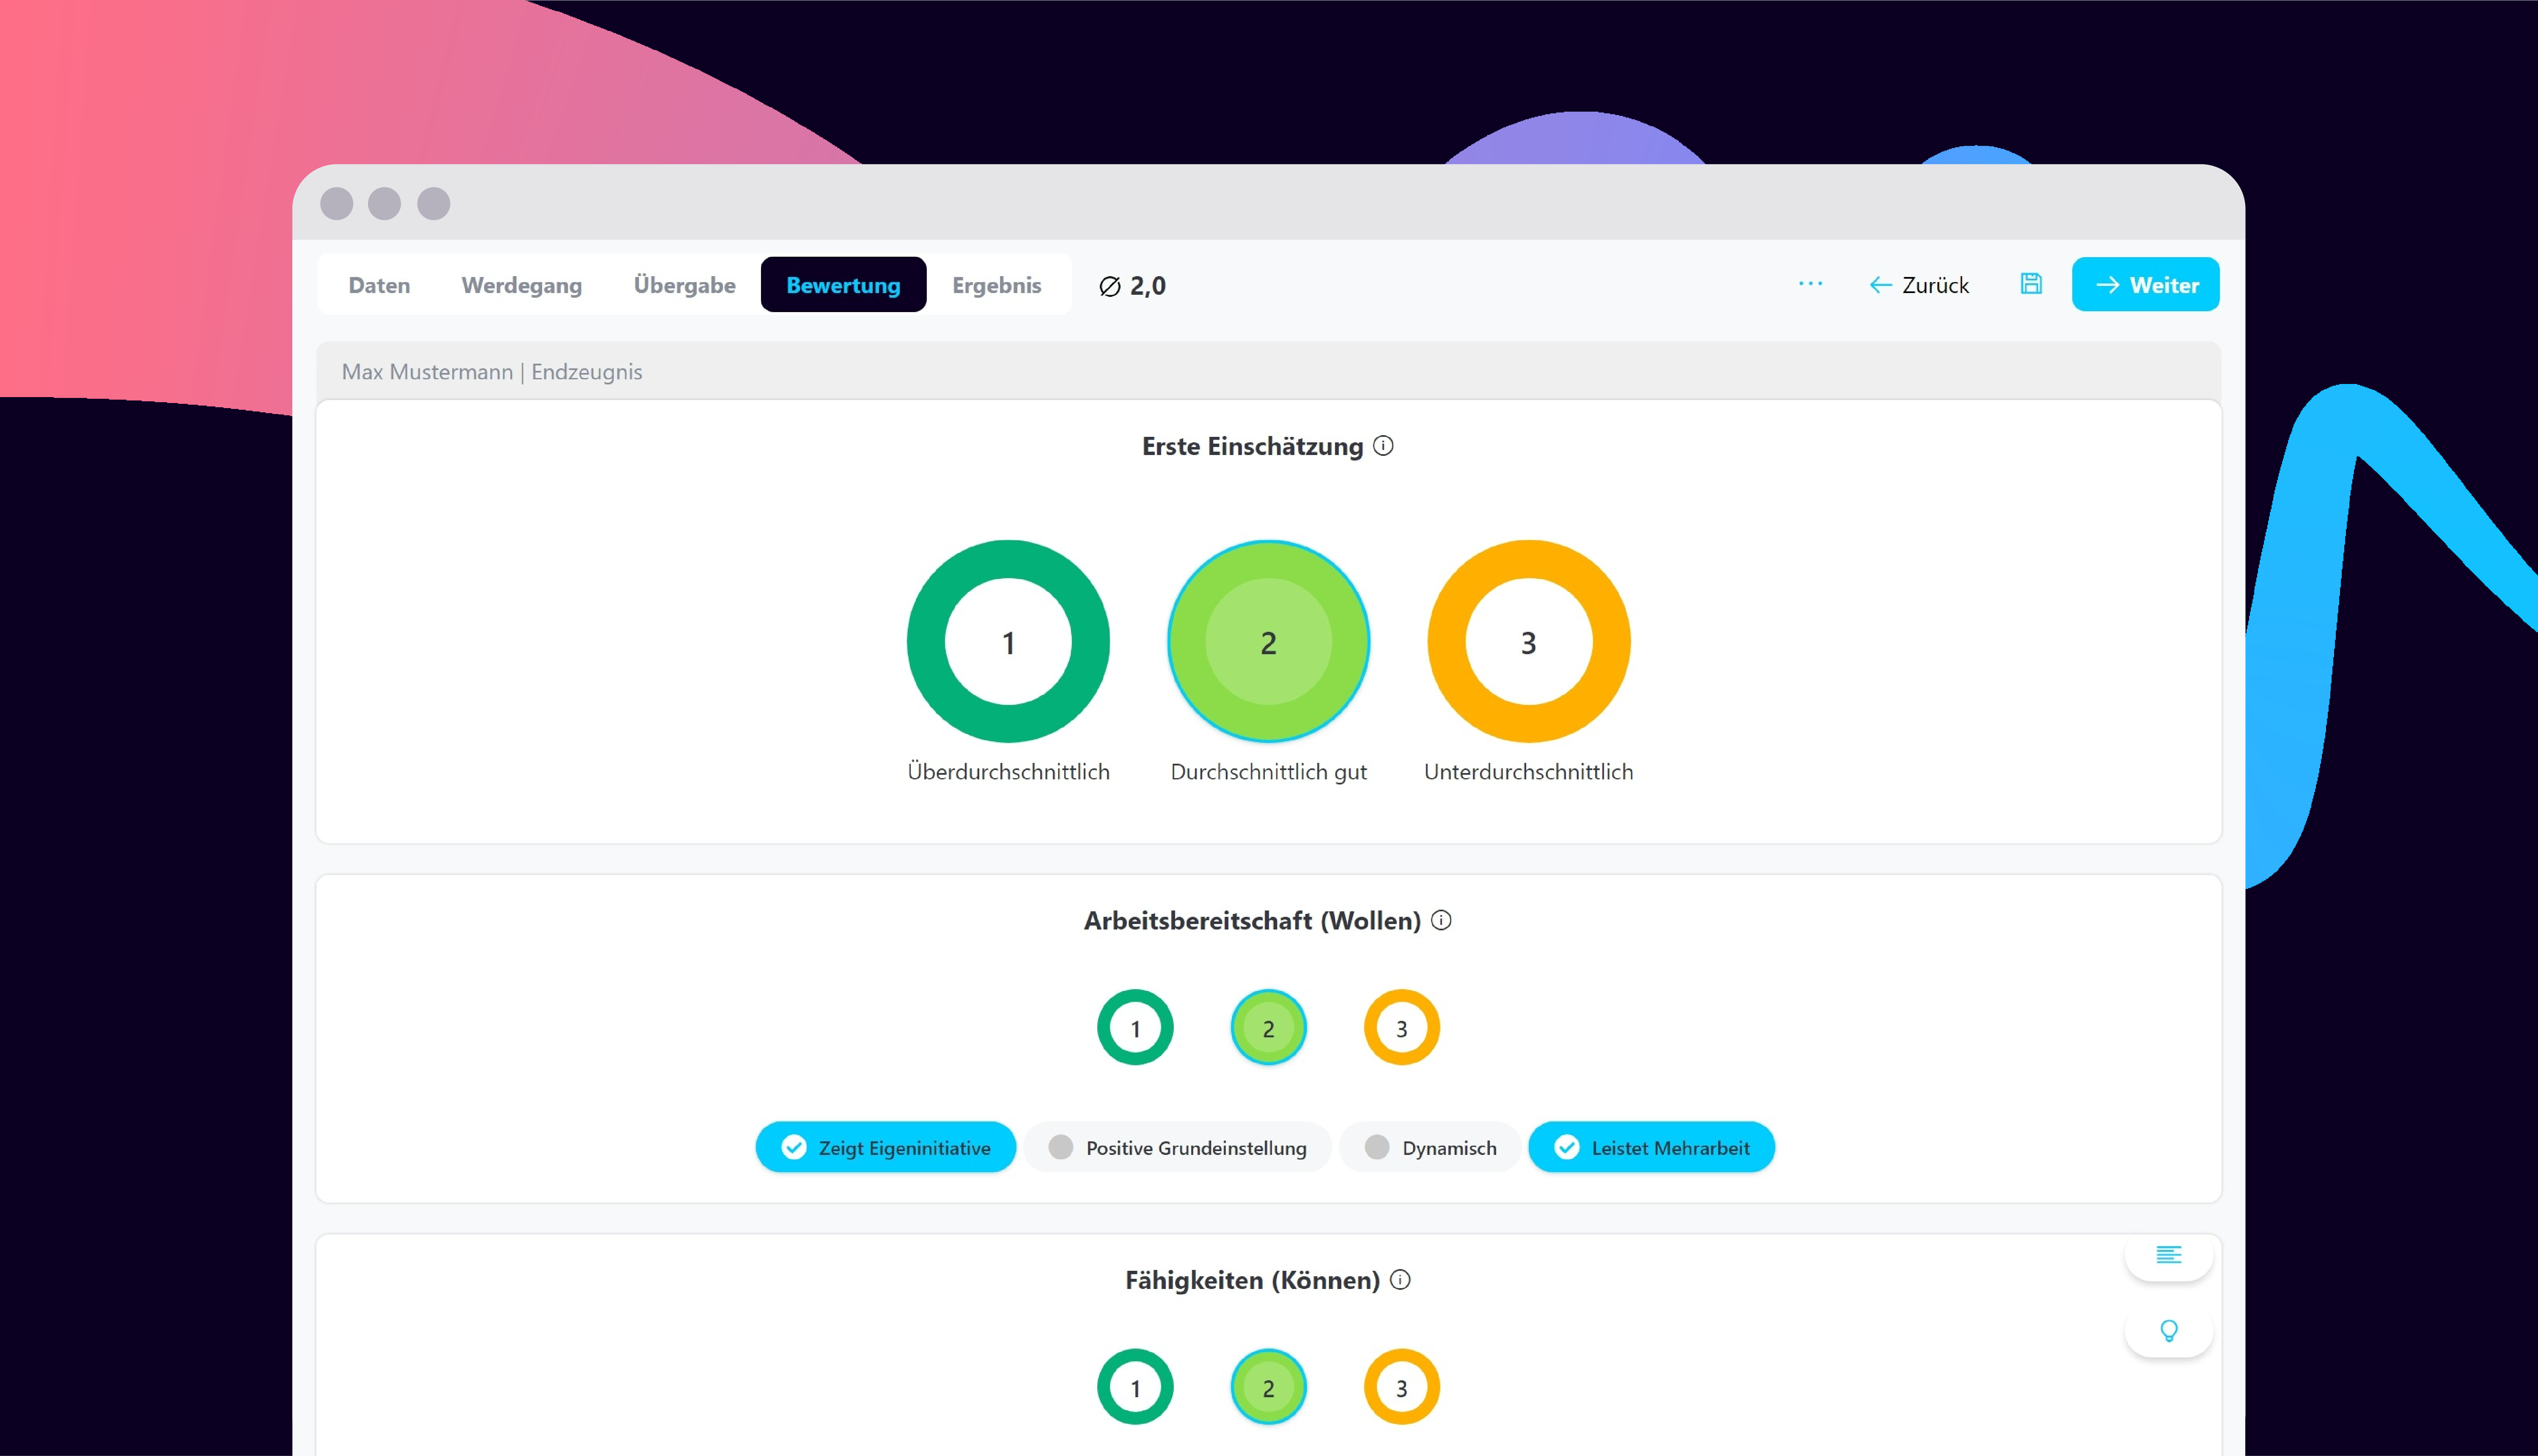Disable the Leistet Mehrarbeit chip
This screenshot has width=2538, height=1456.
click(x=1651, y=1147)
